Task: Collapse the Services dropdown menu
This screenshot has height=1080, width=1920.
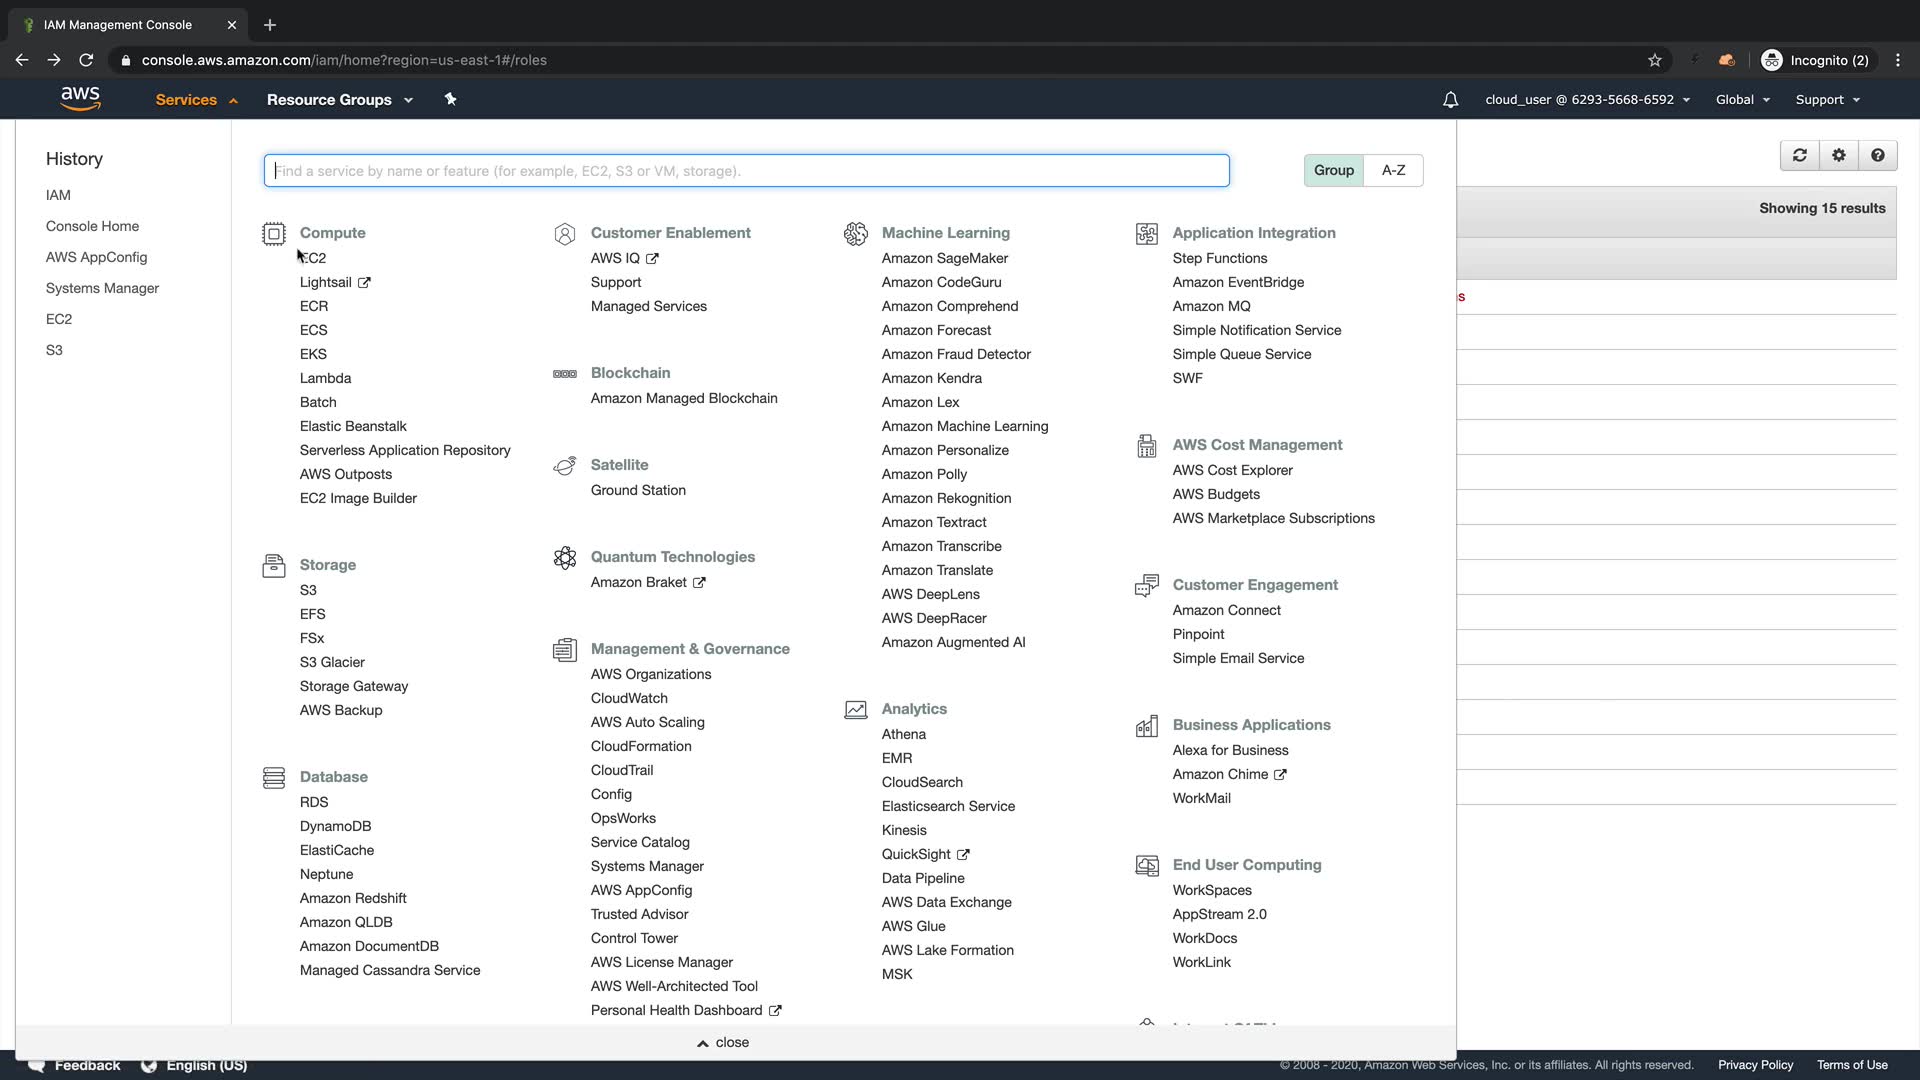Action: 196,100
